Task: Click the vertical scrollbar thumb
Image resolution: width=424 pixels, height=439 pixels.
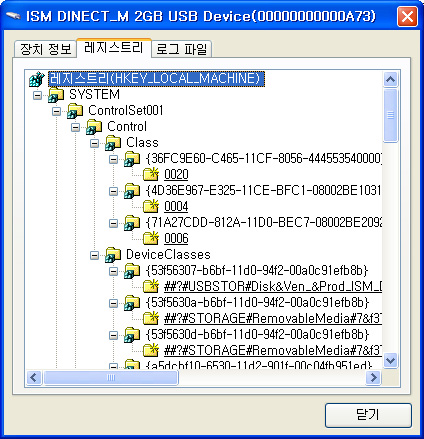Action: [391, 116]
